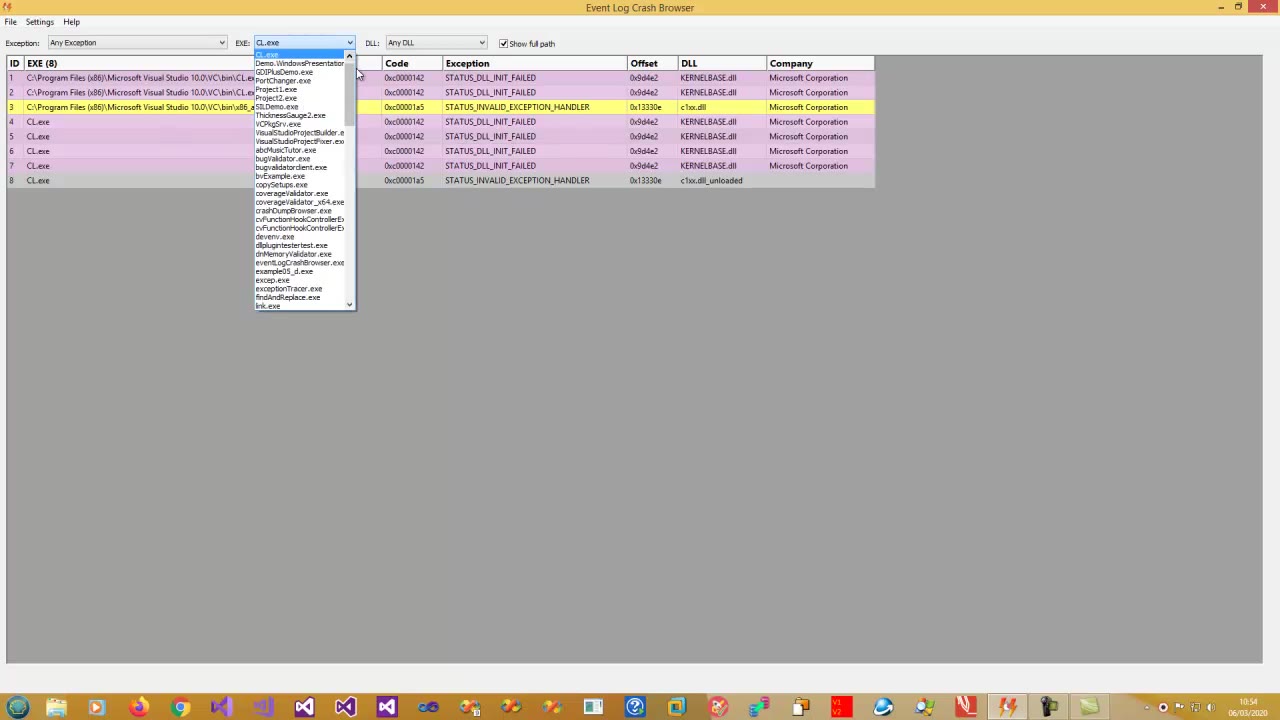This screenshot has width=1280, height=720.
Task: Open File Explorer in the taskbar
Action: [x=55, y=707]
